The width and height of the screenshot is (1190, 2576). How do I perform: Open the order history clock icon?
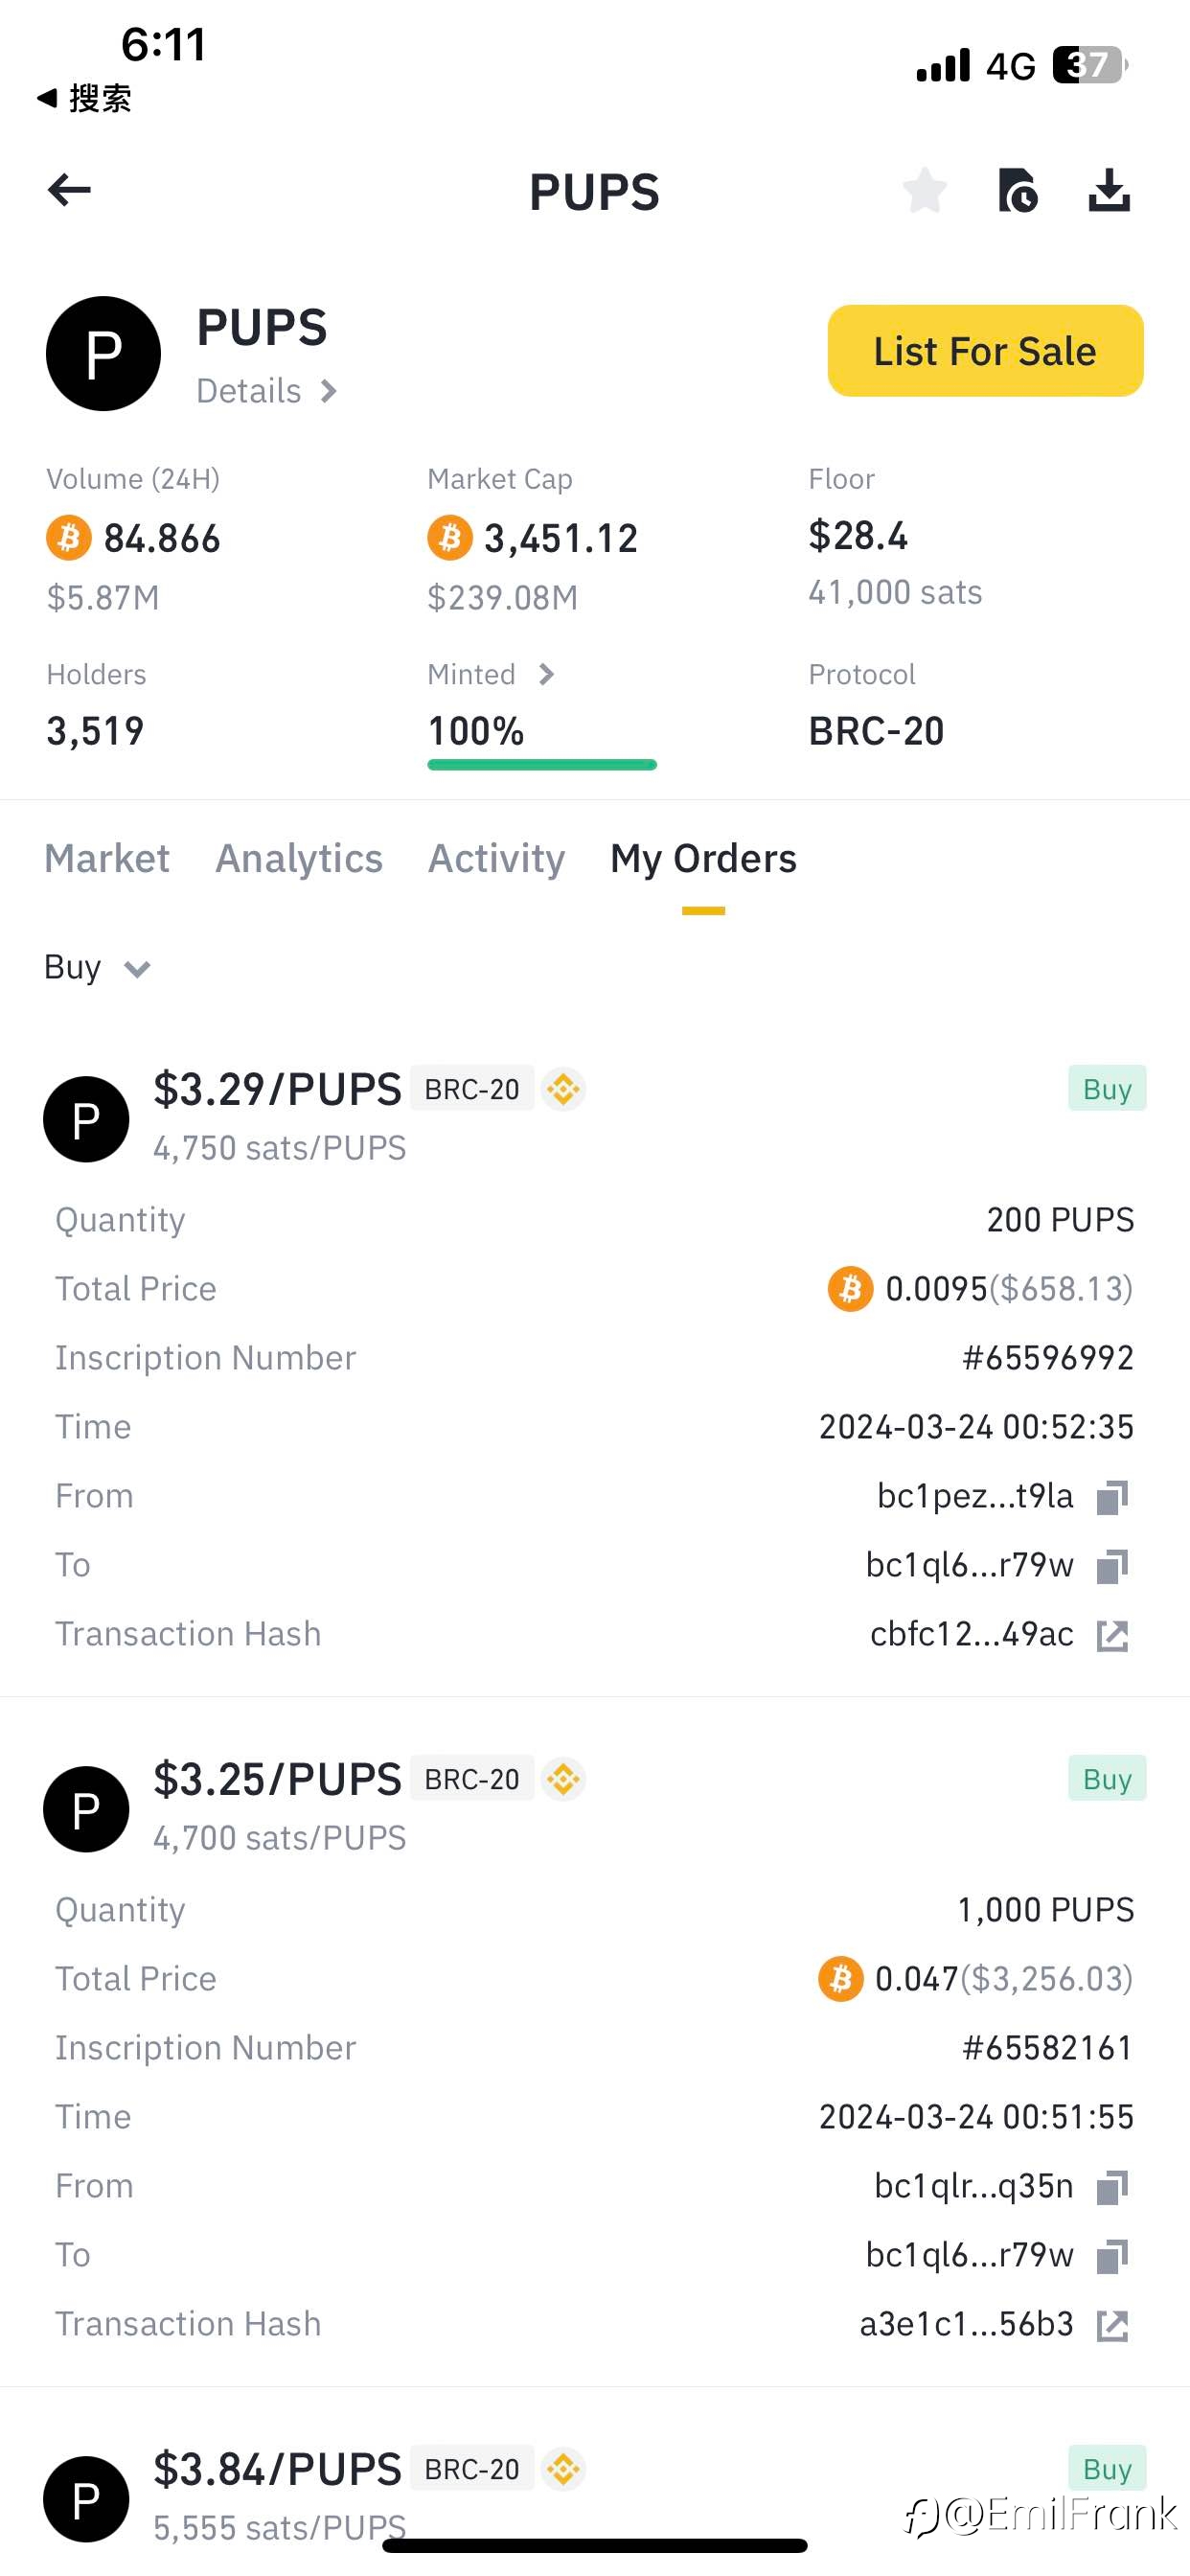pos(1017,190)
